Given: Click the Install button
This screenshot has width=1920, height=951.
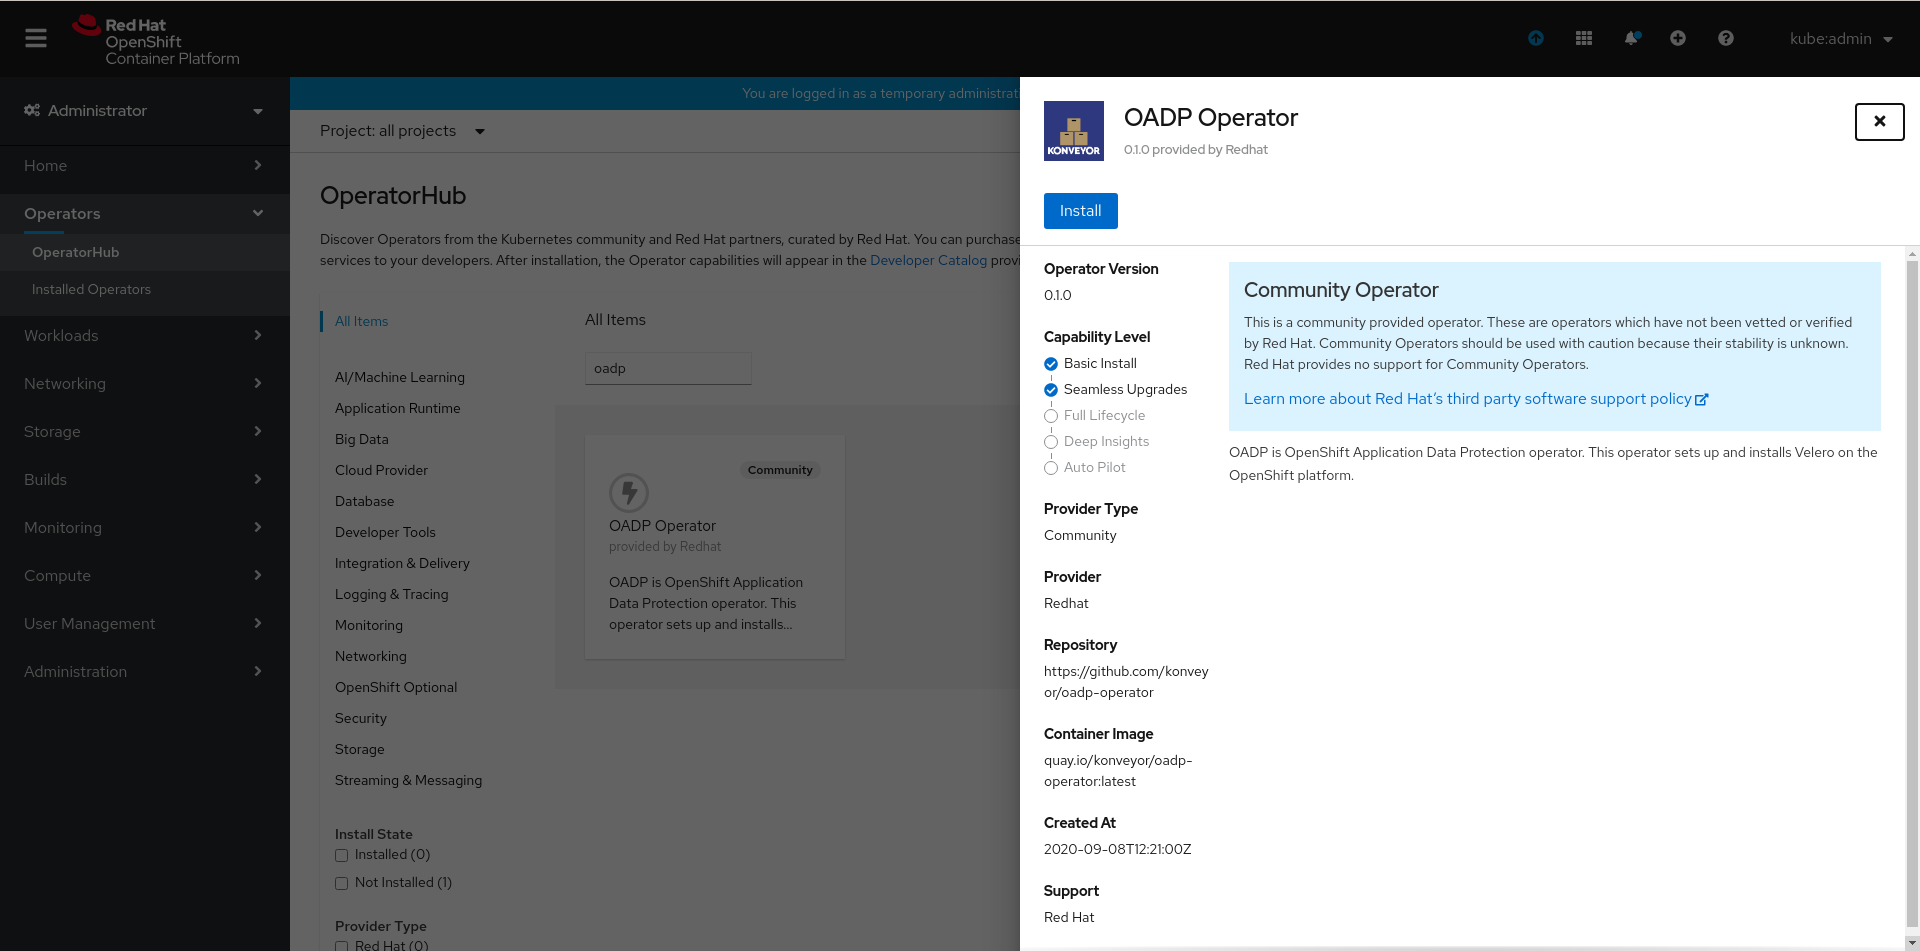Looking at the screenshot, I should (1081, 211).
